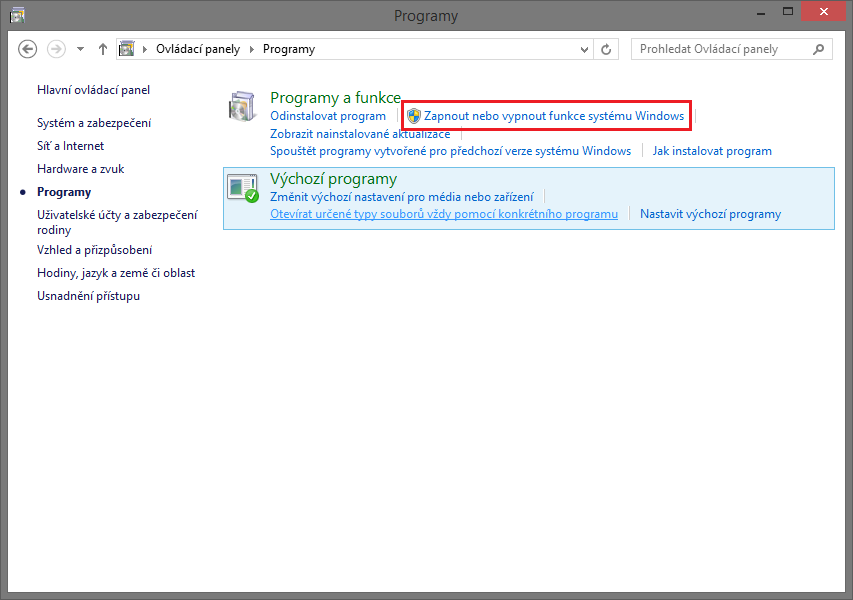Click the Up one level arrow
This screenshot has height=600, width=853.
pyautogui.click(x=102, y=48)
